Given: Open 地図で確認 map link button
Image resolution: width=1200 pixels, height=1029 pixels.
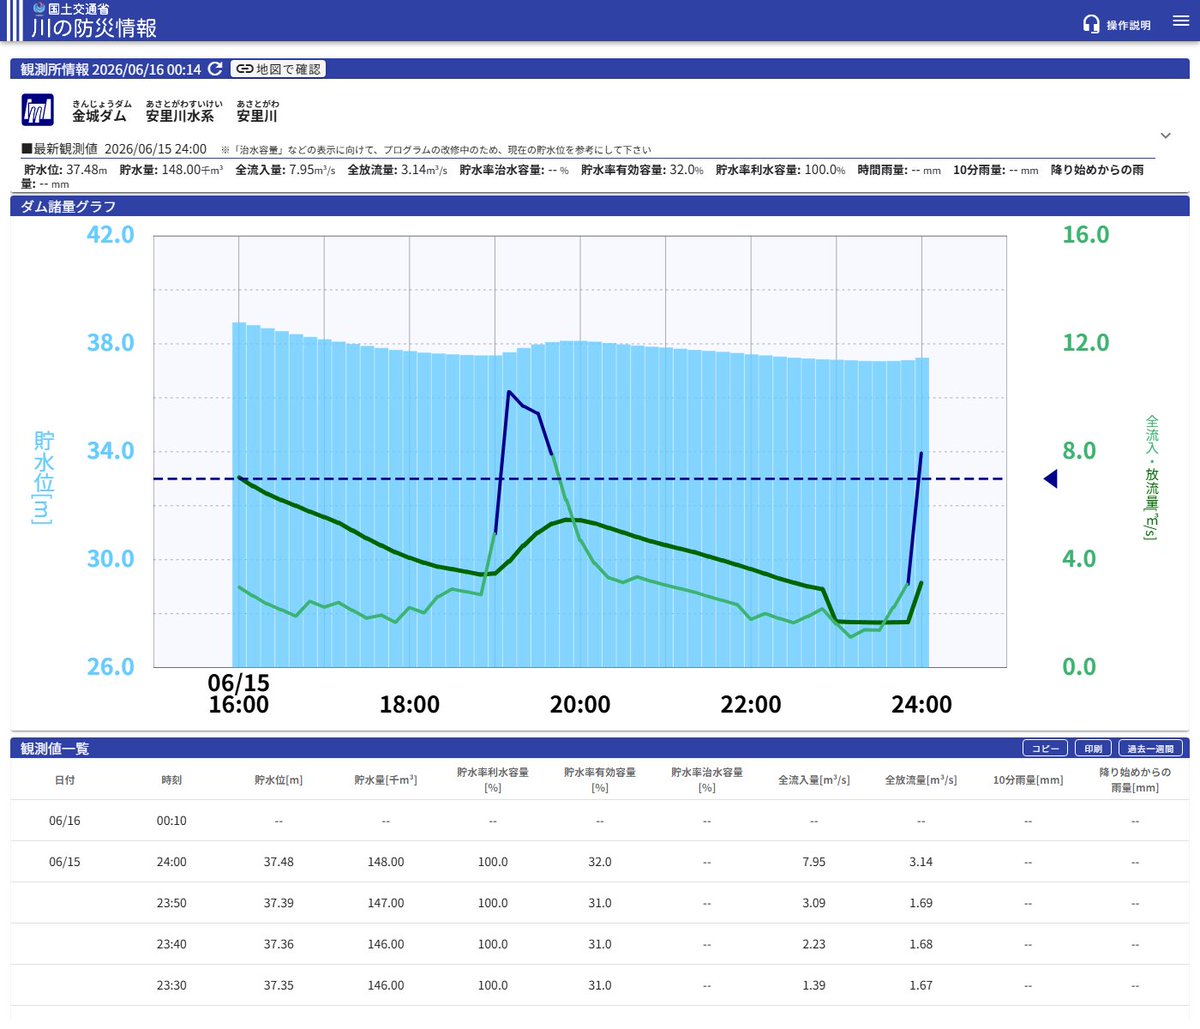Looking at the screenshot, I should (278, 69).
